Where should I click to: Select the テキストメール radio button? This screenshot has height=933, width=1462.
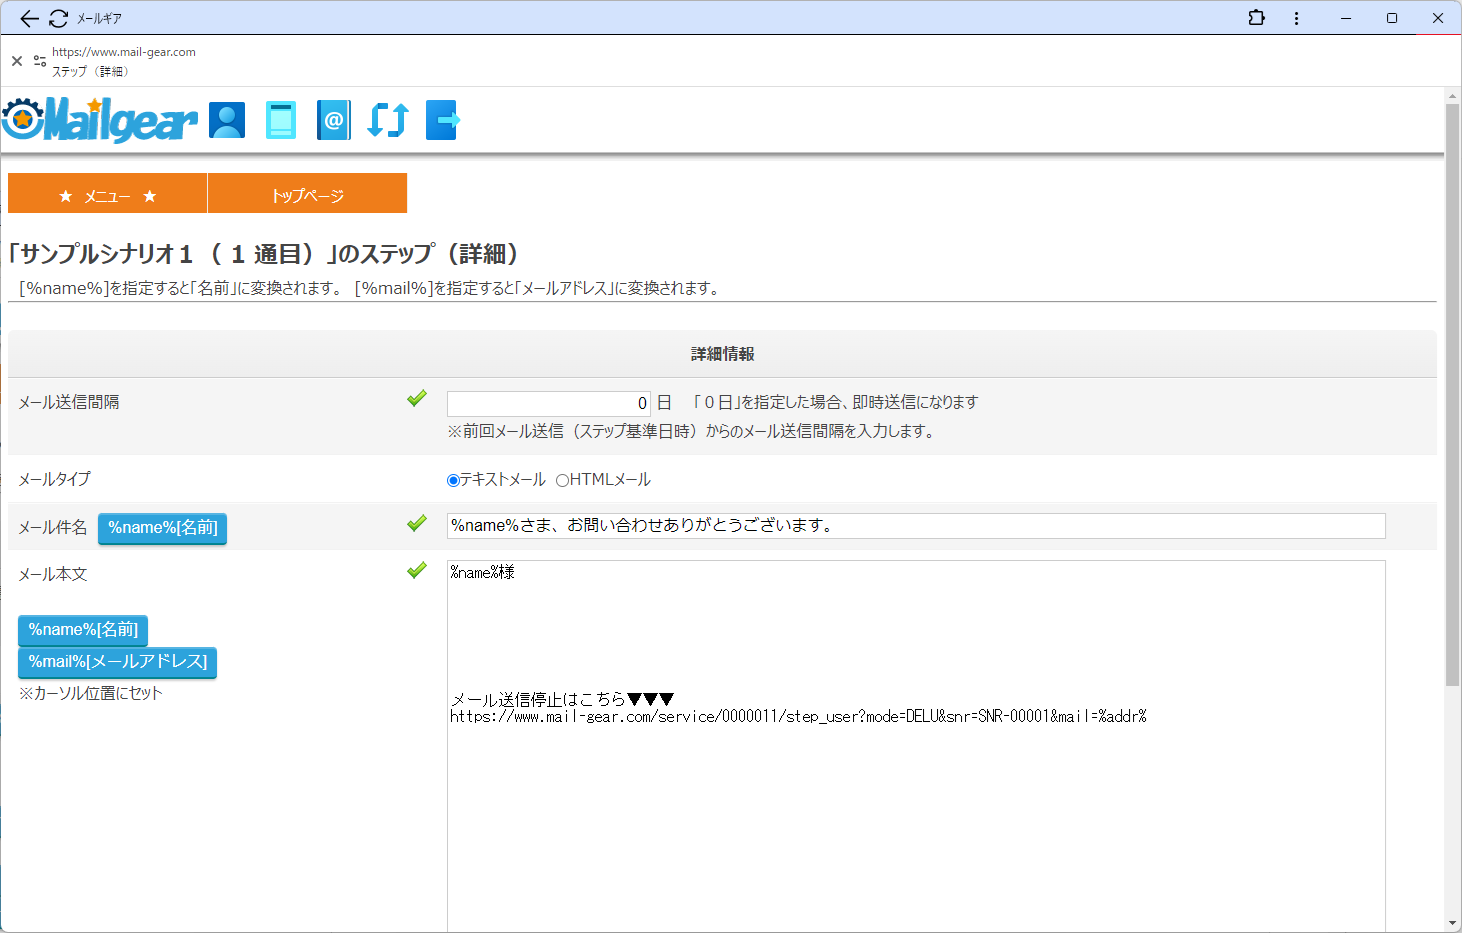tap(453, 480)
